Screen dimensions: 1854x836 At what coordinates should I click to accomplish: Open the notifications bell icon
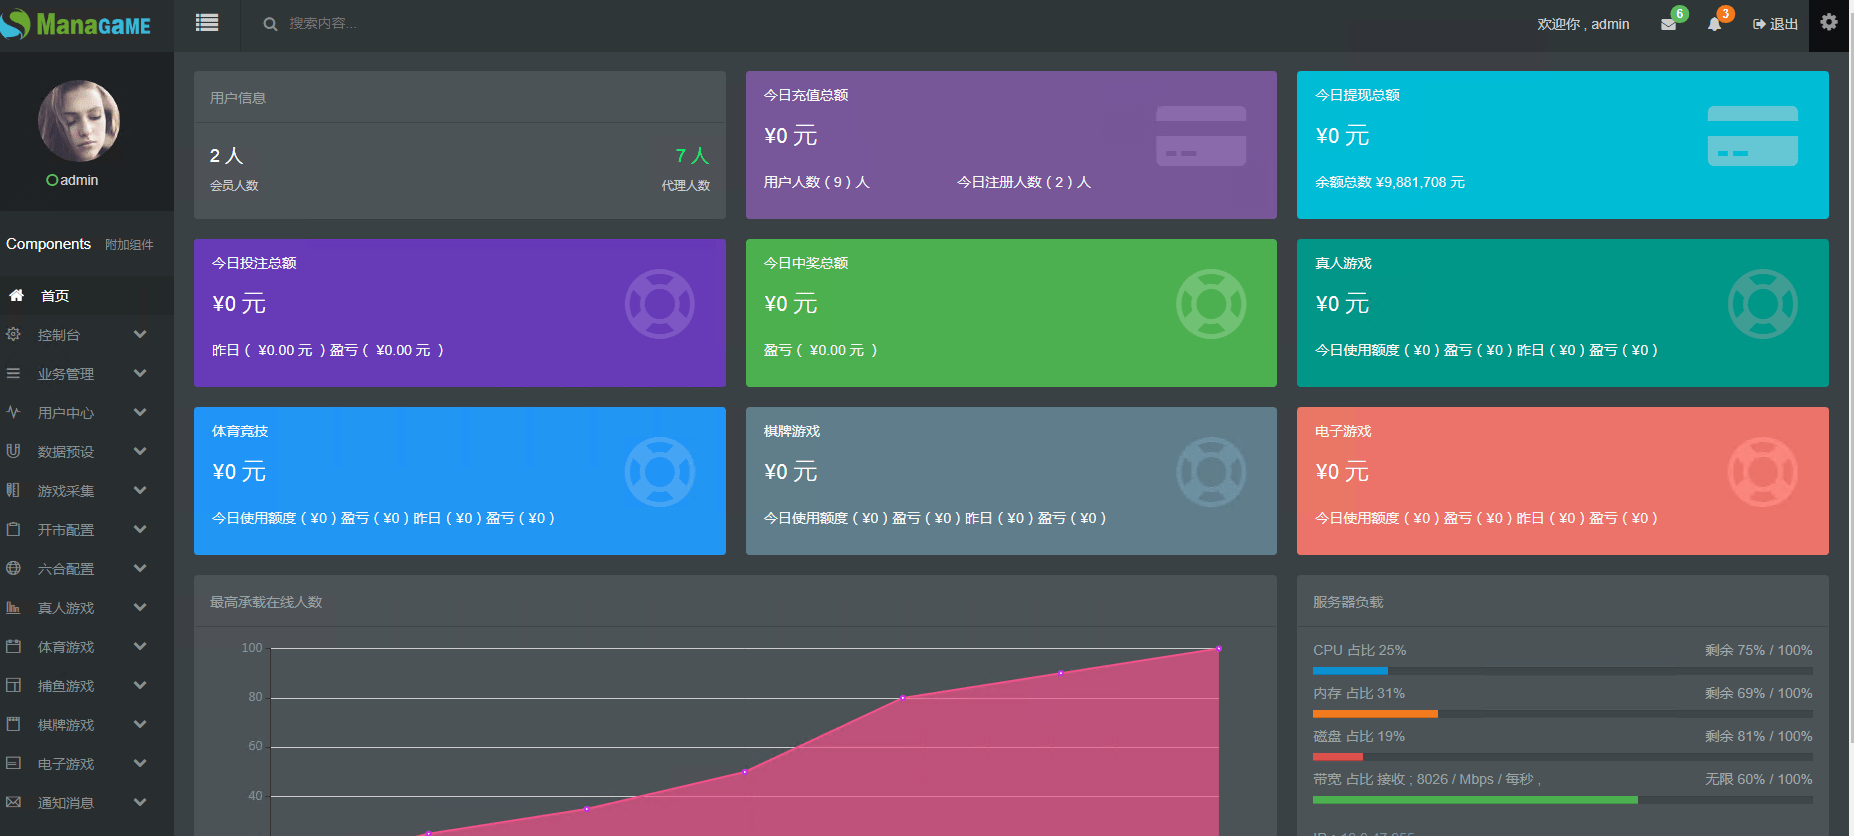[1714, 25]
